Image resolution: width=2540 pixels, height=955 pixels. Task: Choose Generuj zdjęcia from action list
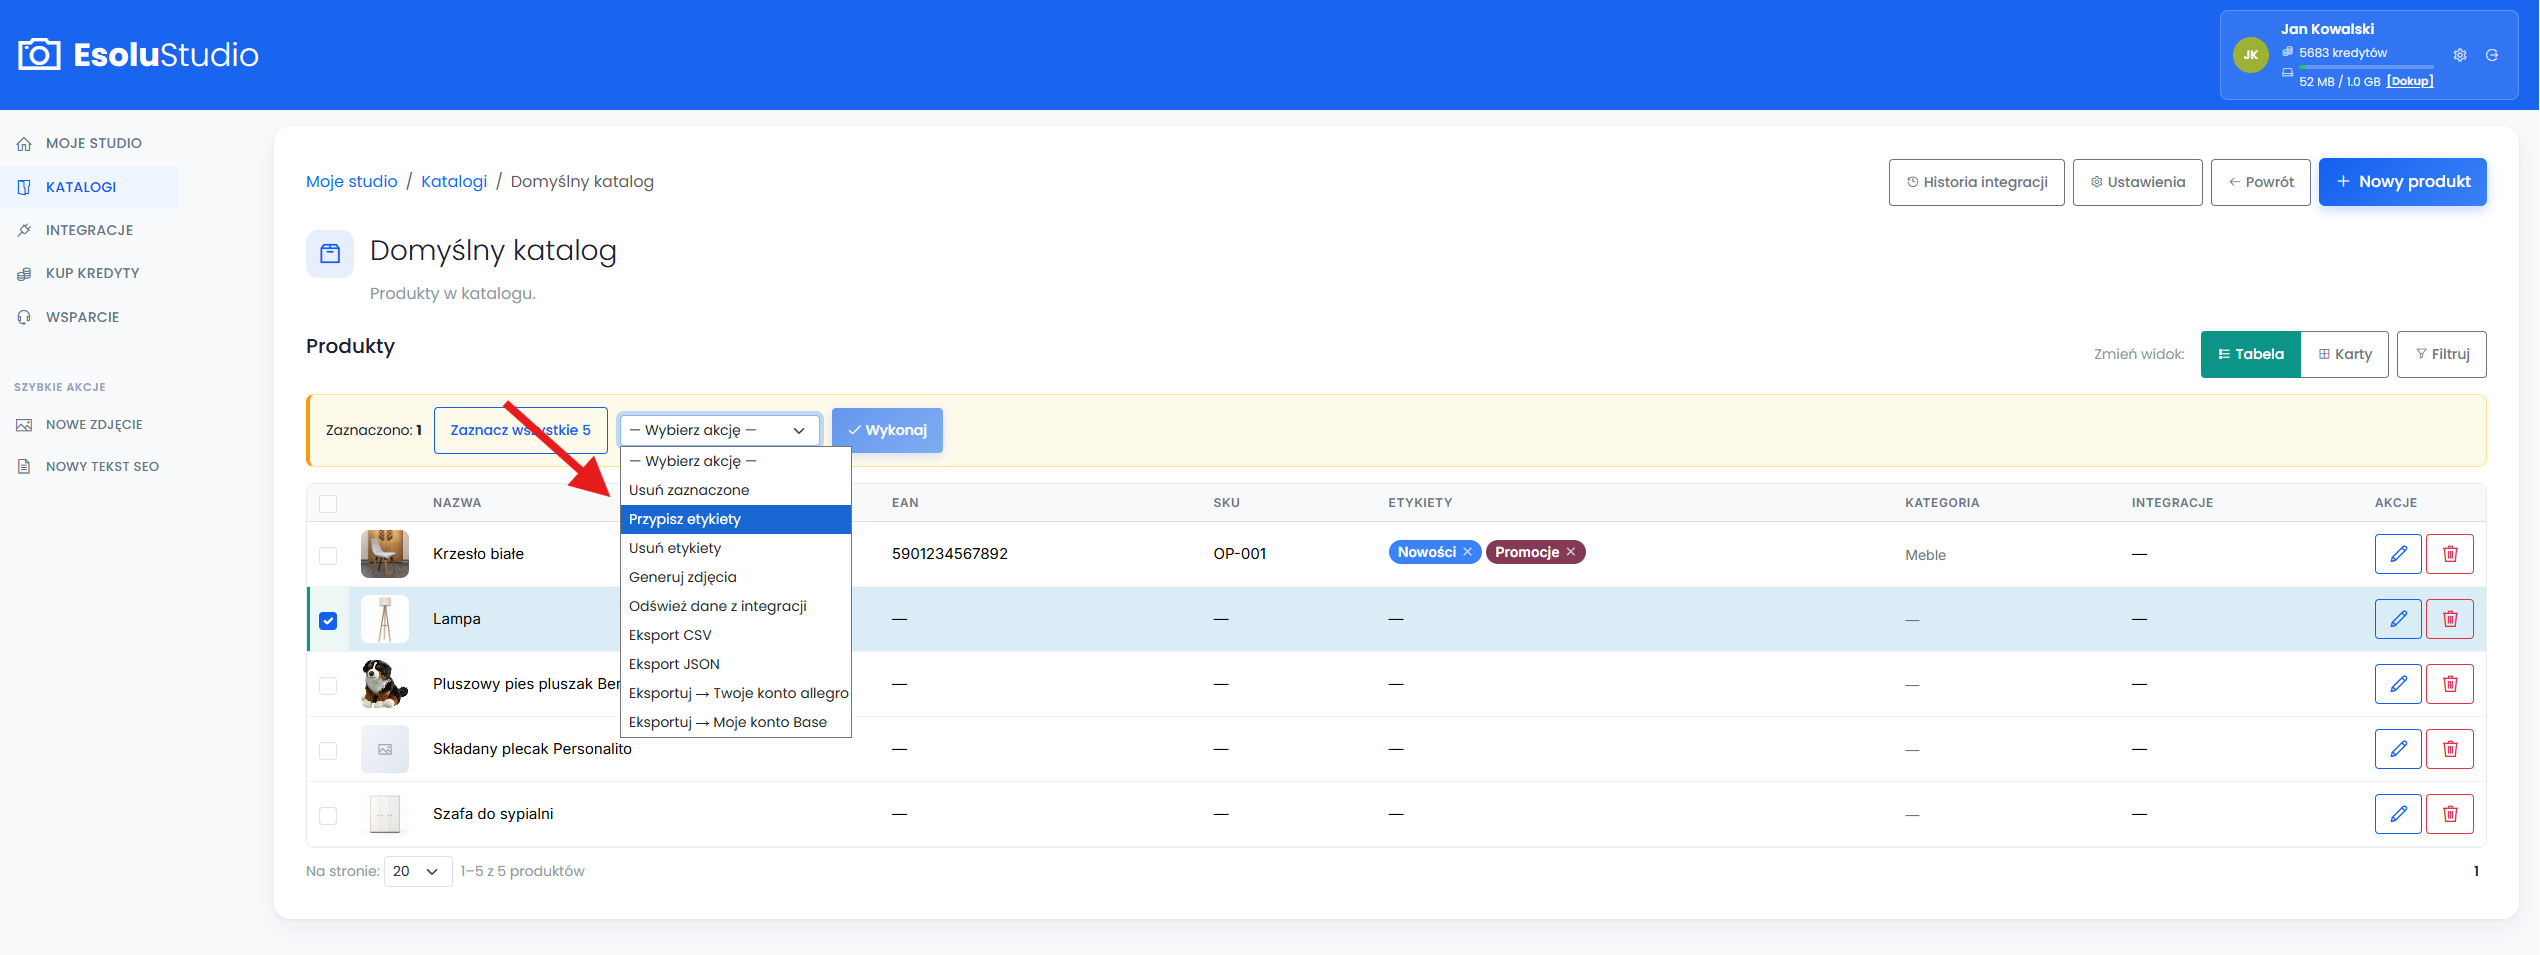point(735,577)
